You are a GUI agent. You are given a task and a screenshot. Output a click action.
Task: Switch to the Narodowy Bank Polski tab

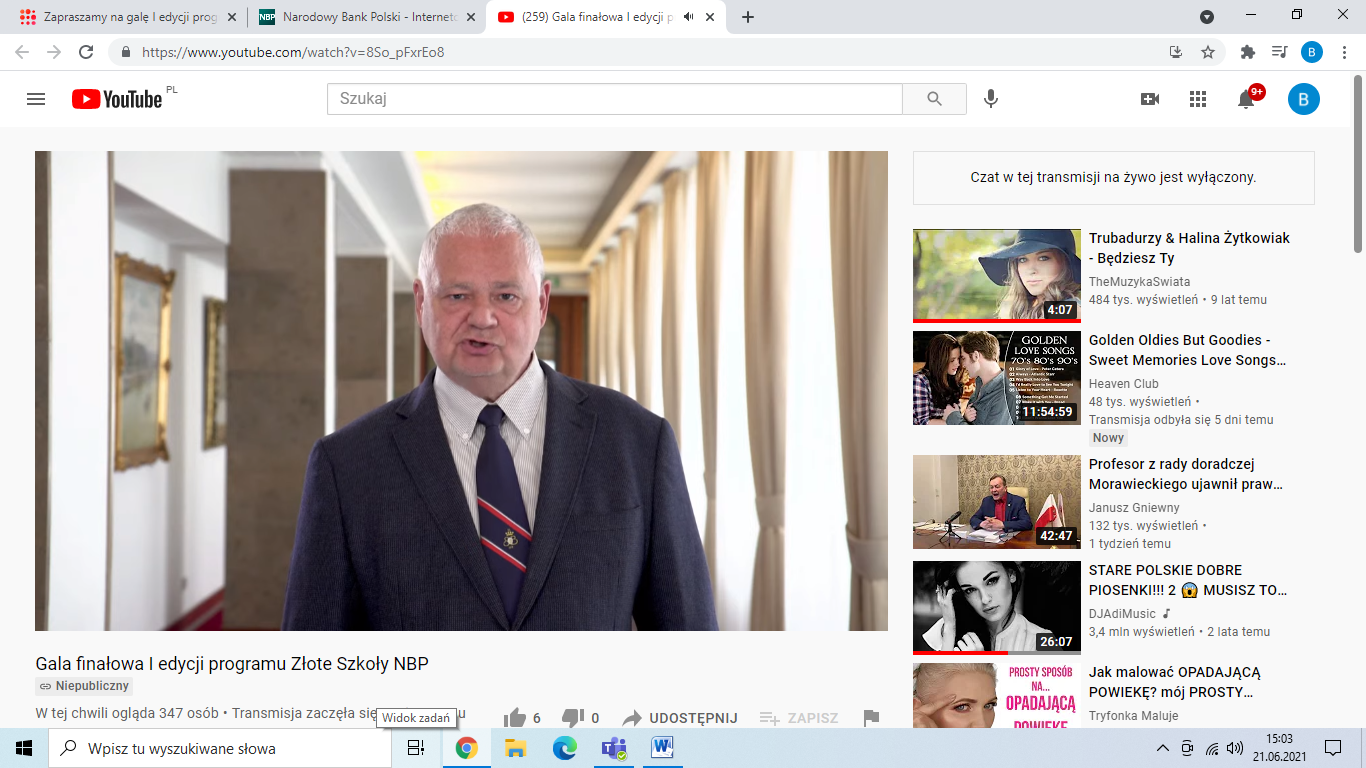[366, 17]
